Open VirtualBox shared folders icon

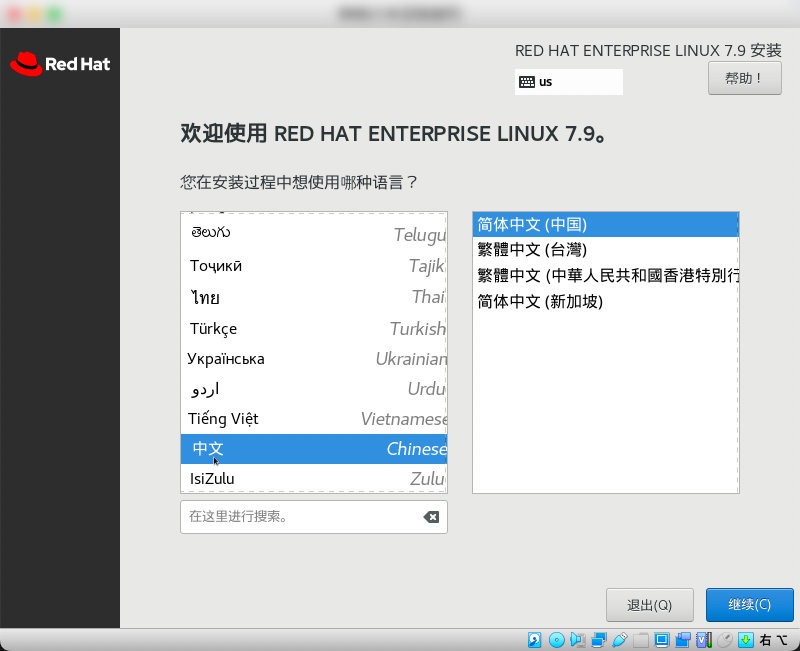coord(641,640)
